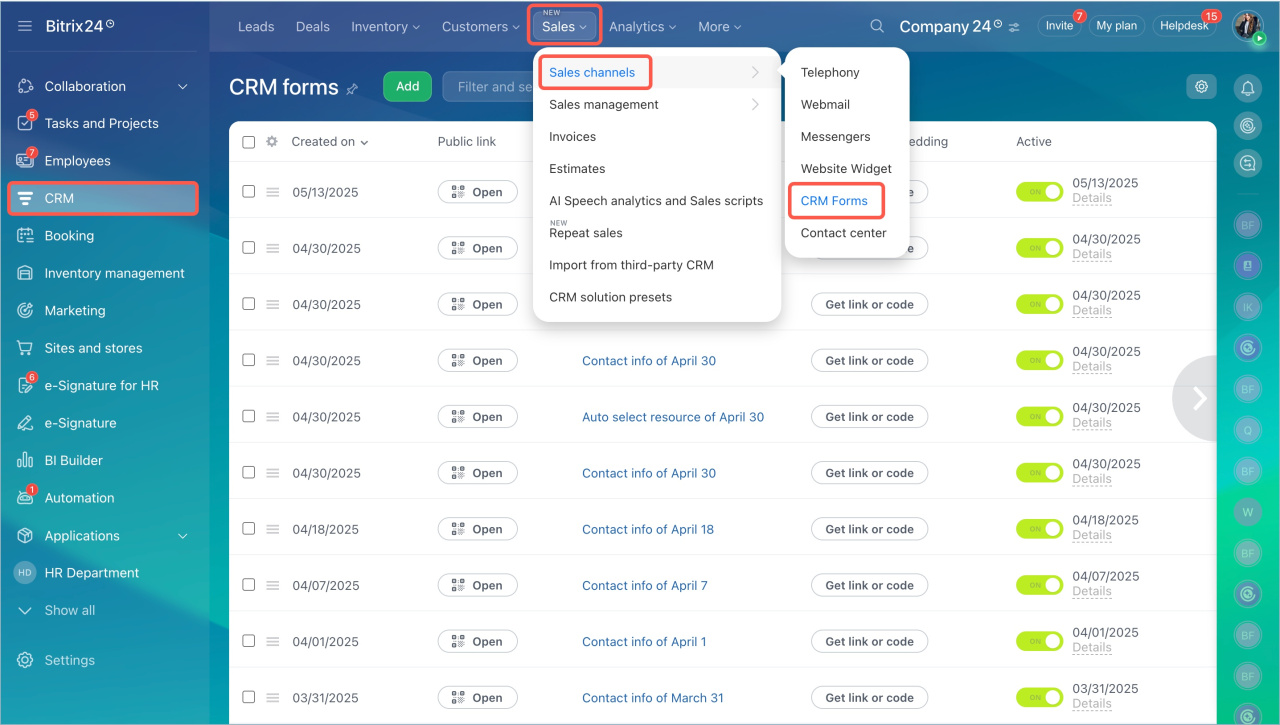
Task: Tick the checkbox for the 04/18/2025 form
Action: pyautogui.click(x=249, y=529)
